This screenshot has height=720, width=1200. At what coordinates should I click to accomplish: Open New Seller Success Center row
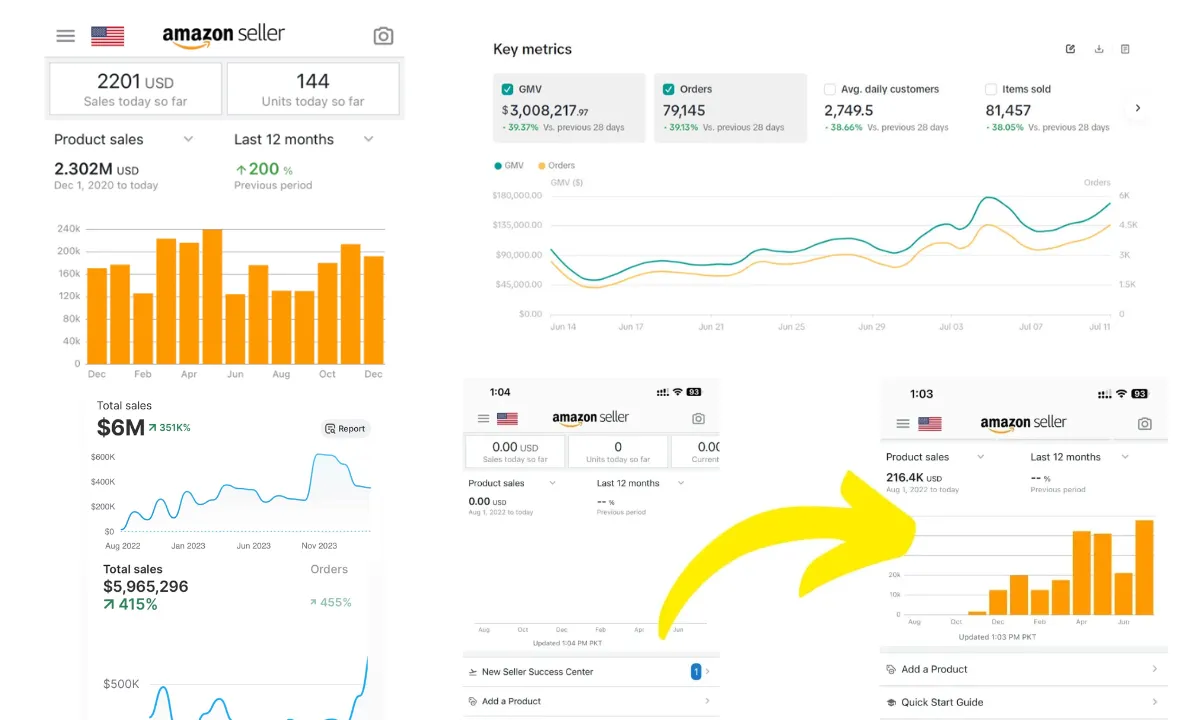[589, 672]
